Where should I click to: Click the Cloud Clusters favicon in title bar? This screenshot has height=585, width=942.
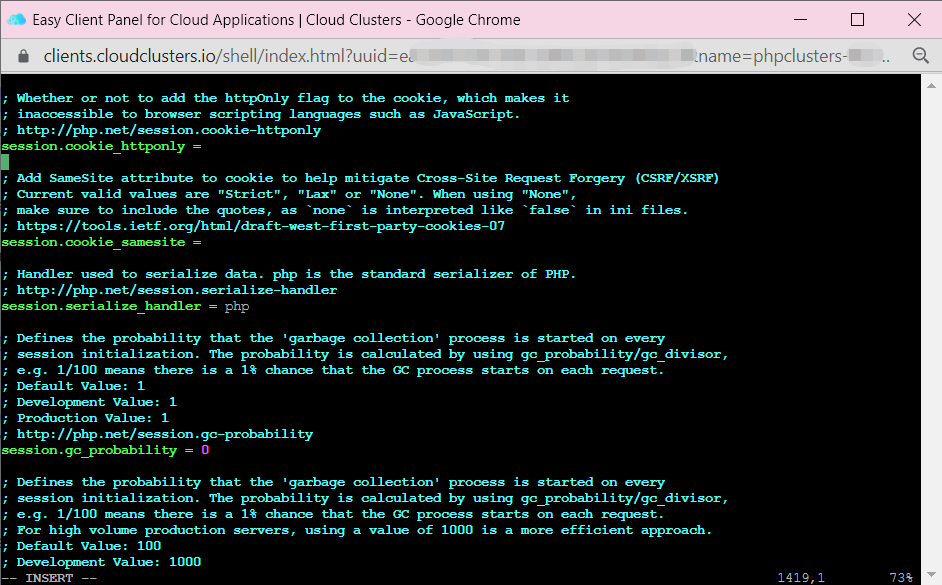16,19
